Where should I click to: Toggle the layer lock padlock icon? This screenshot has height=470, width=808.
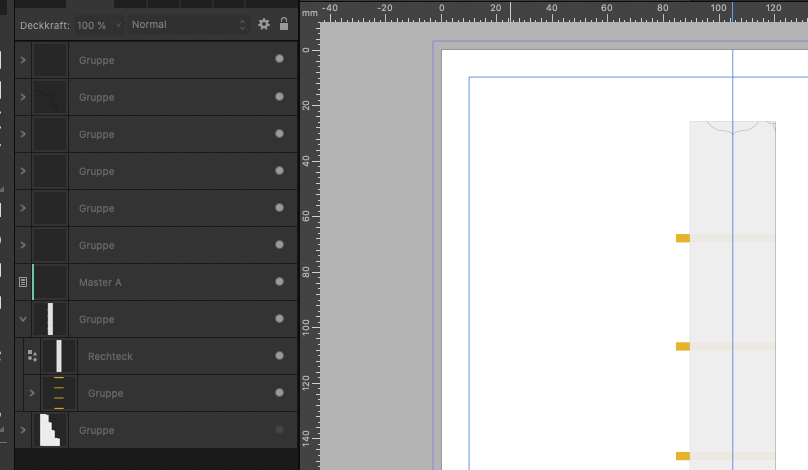click(x=284, y=24)
